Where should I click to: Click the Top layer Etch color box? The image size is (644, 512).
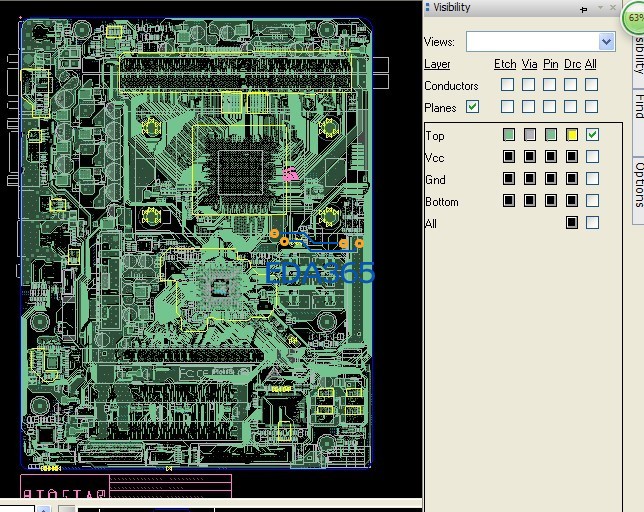point(508,135)
